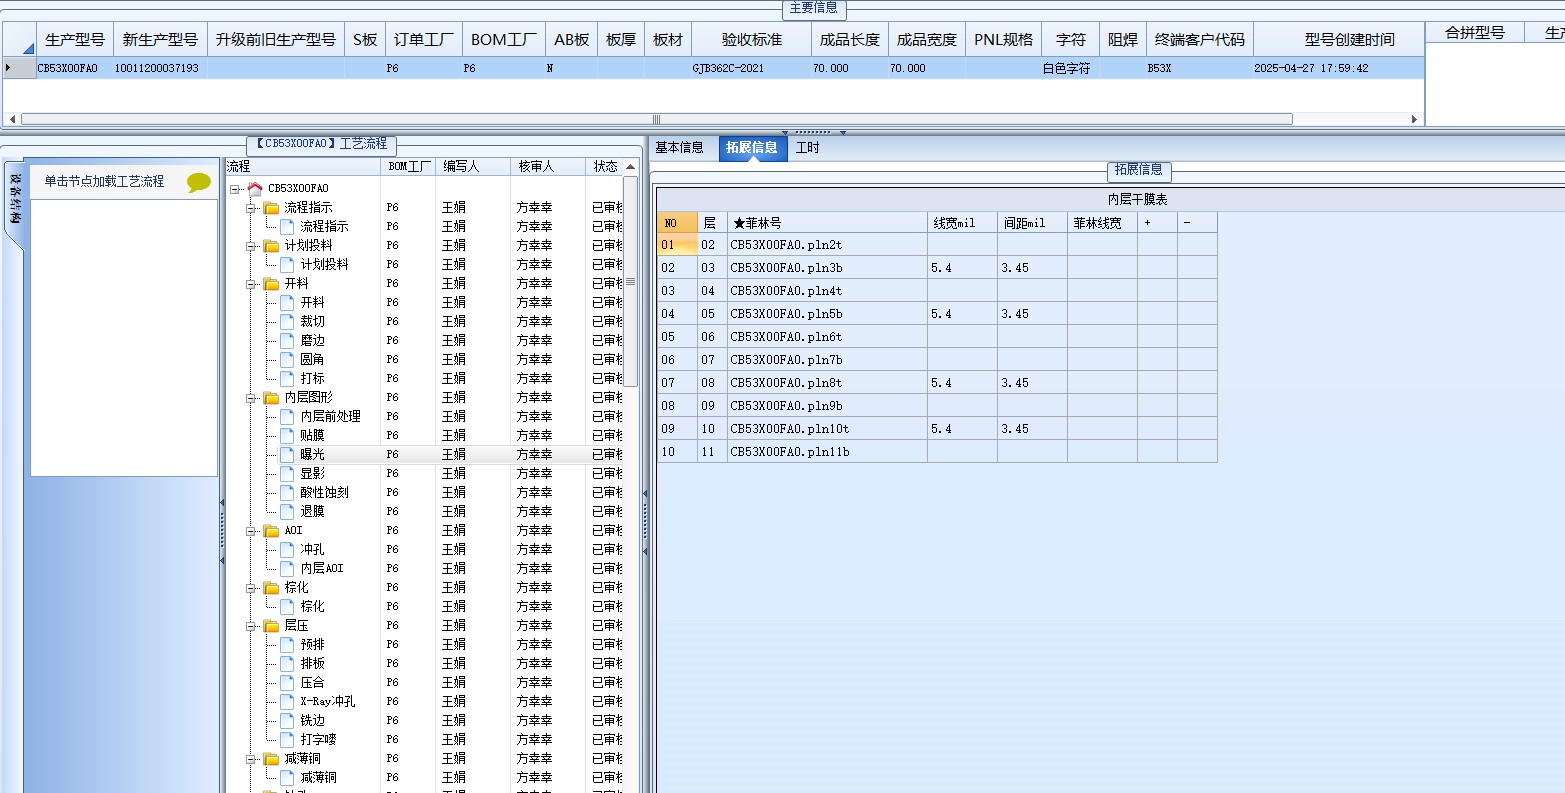The image size is (1565, 793).
Task: Click the document icon beside 曝光
Action: (x=287, y=454)
